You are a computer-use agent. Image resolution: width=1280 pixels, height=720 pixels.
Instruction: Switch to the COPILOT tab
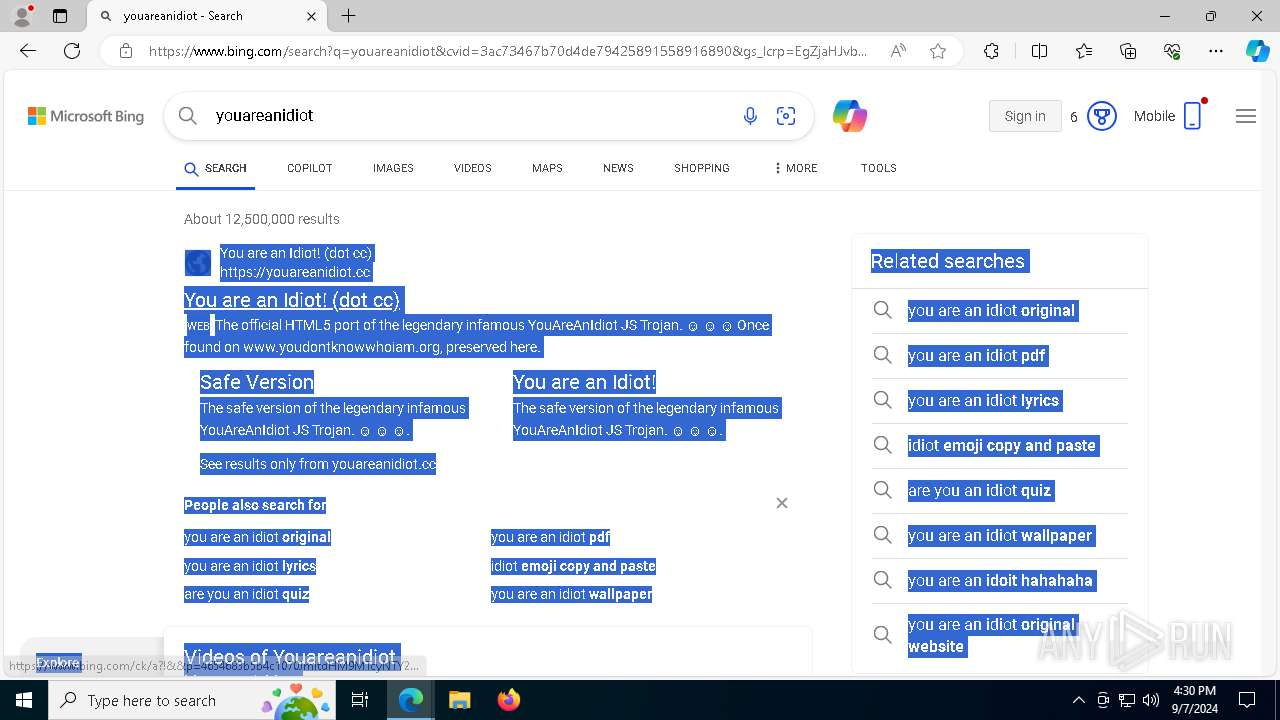pyautogui.click(x=309, y=168)
